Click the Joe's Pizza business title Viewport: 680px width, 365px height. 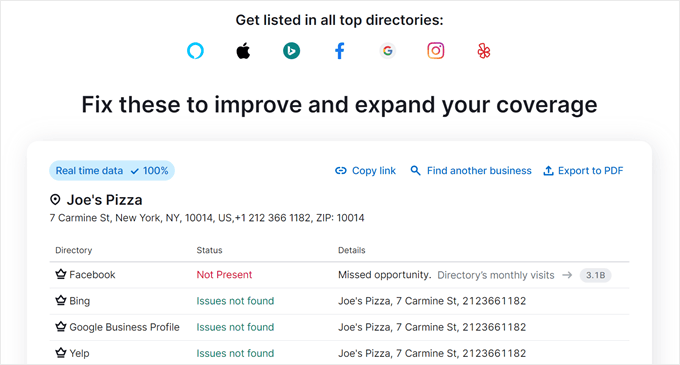tap(105, 200)
